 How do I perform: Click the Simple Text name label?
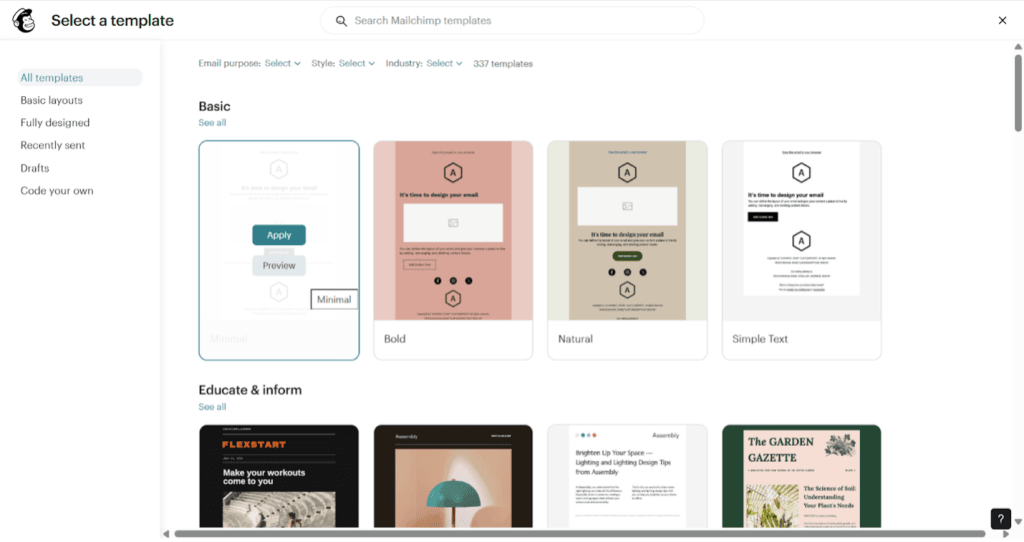coord(760,339)
